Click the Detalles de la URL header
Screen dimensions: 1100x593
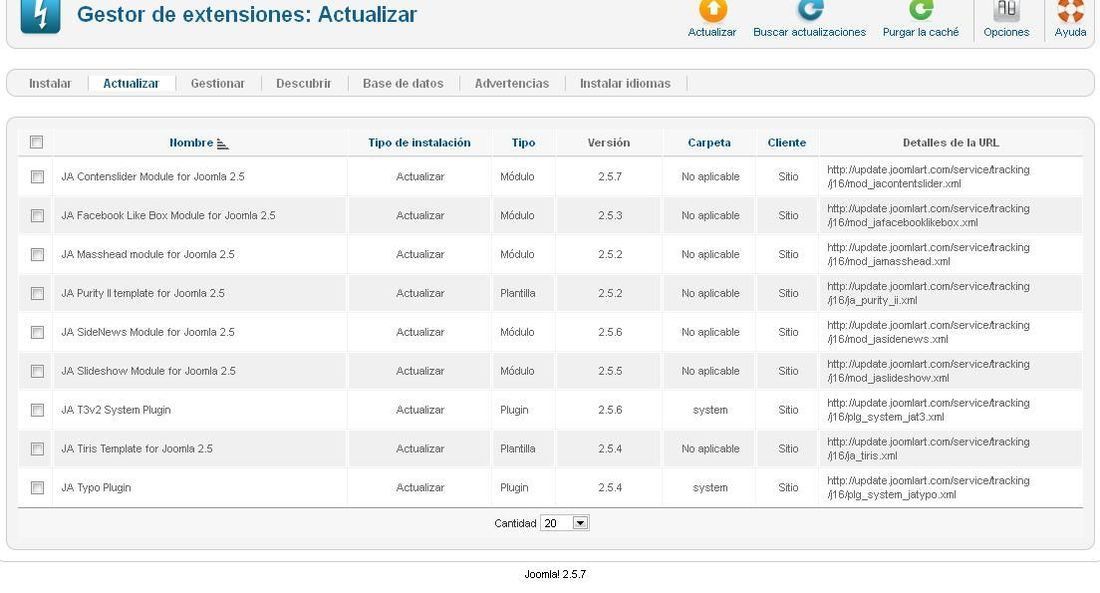[951, 142]
